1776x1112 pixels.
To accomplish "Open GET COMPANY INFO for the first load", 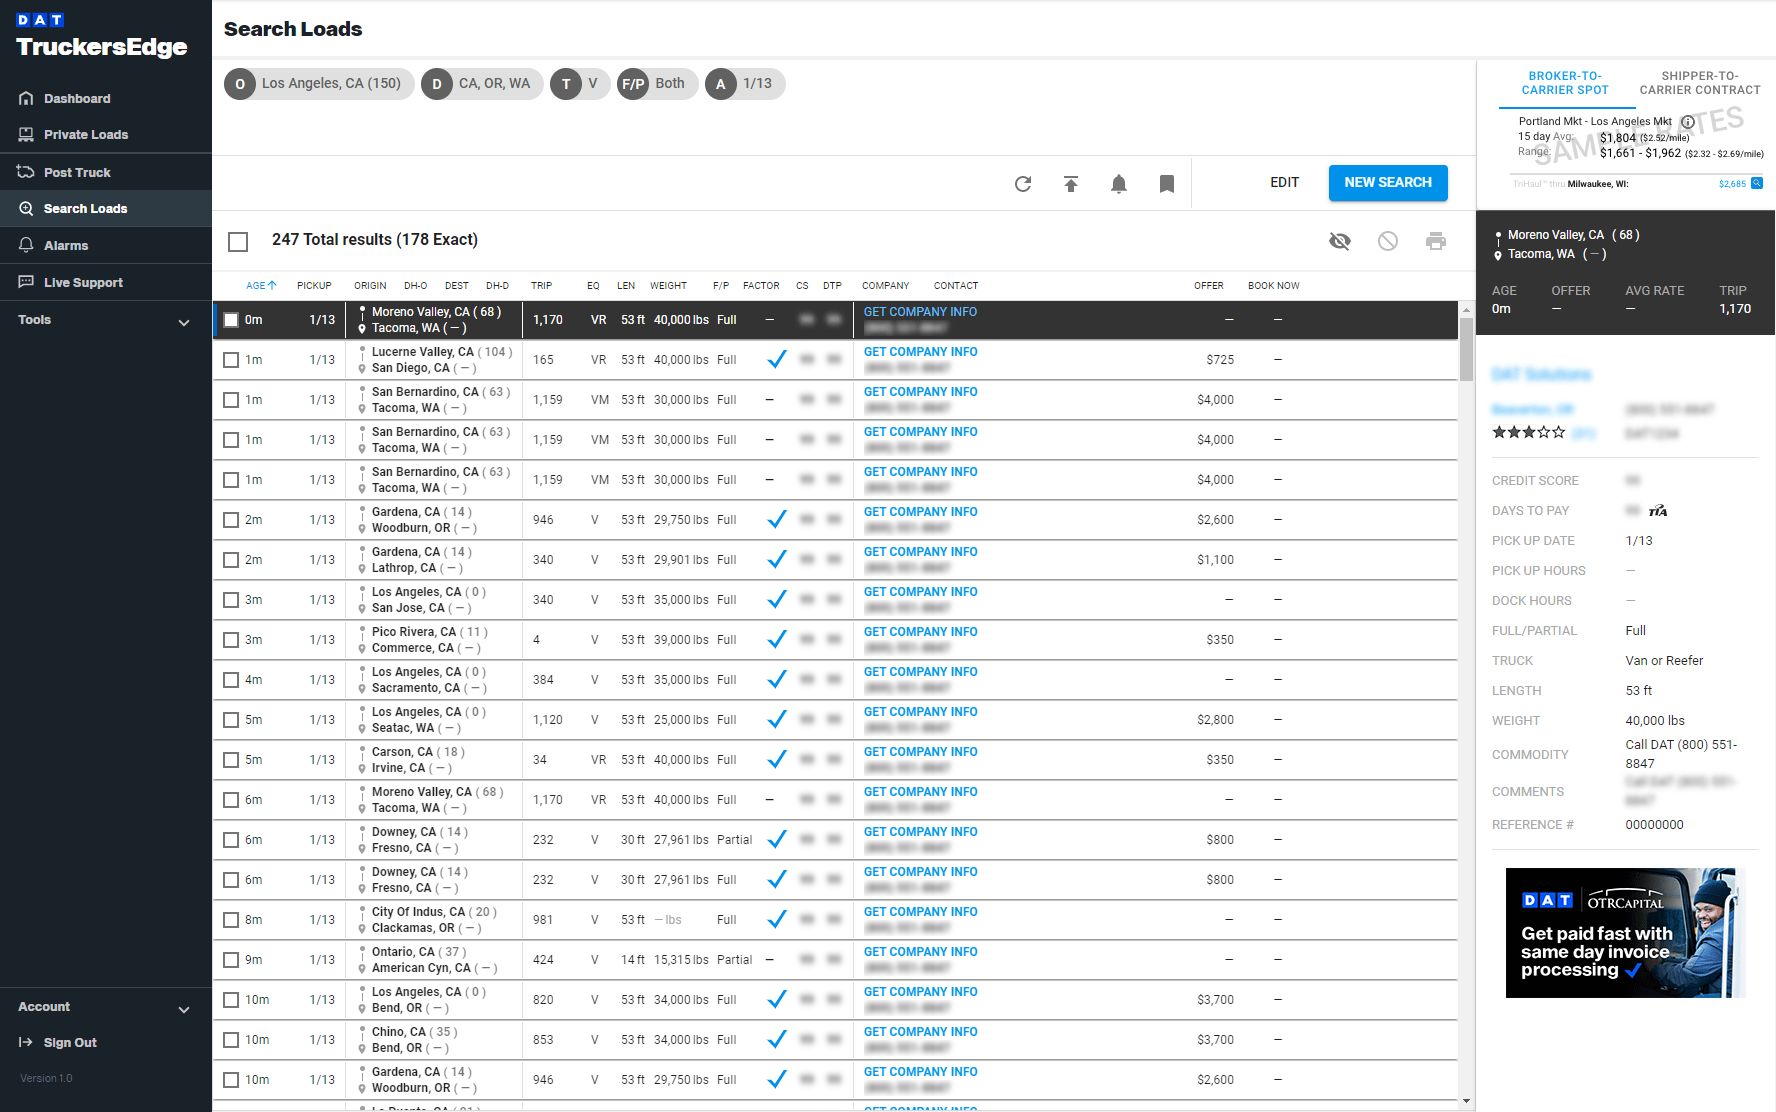I will [920, 311].
